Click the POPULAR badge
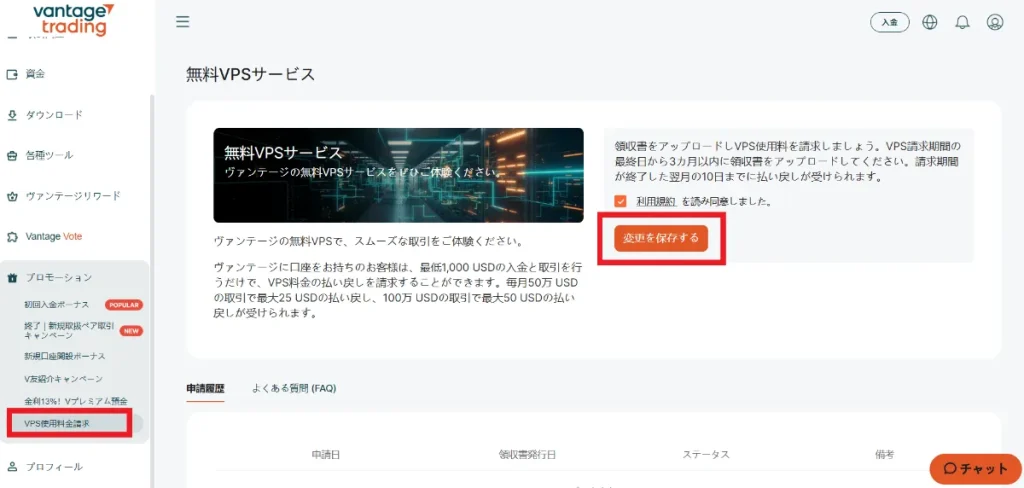The image size is (1024, 488). click(124, 305)
